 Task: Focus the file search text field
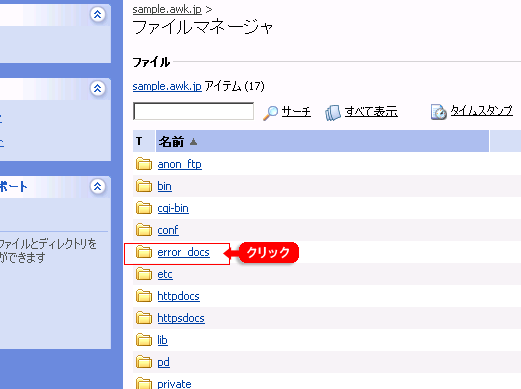coord(193,111)
